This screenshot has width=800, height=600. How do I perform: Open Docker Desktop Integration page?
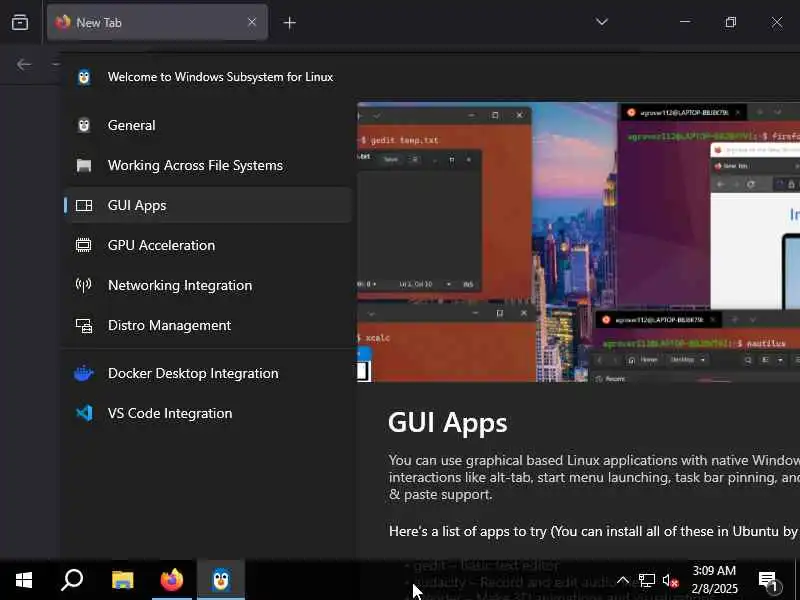(208, 373)
